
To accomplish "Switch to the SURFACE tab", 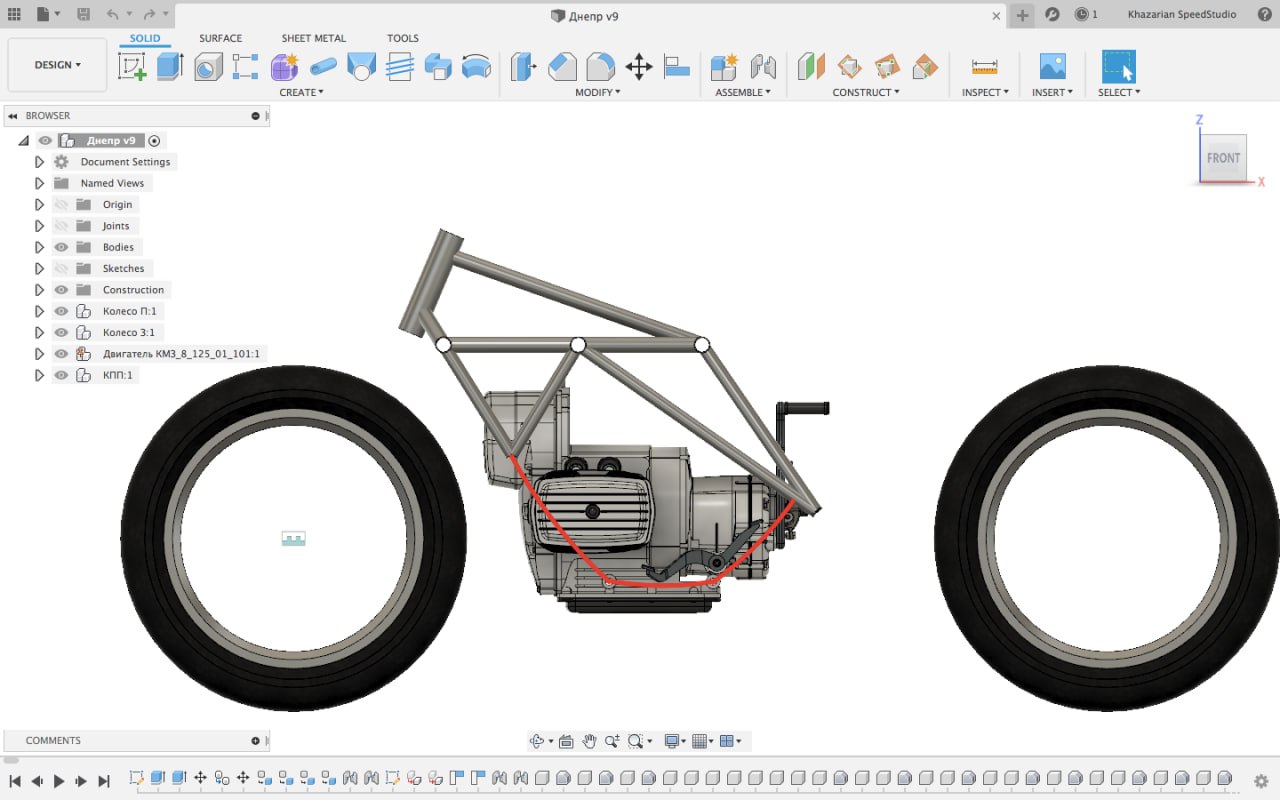I will point(220,38).
